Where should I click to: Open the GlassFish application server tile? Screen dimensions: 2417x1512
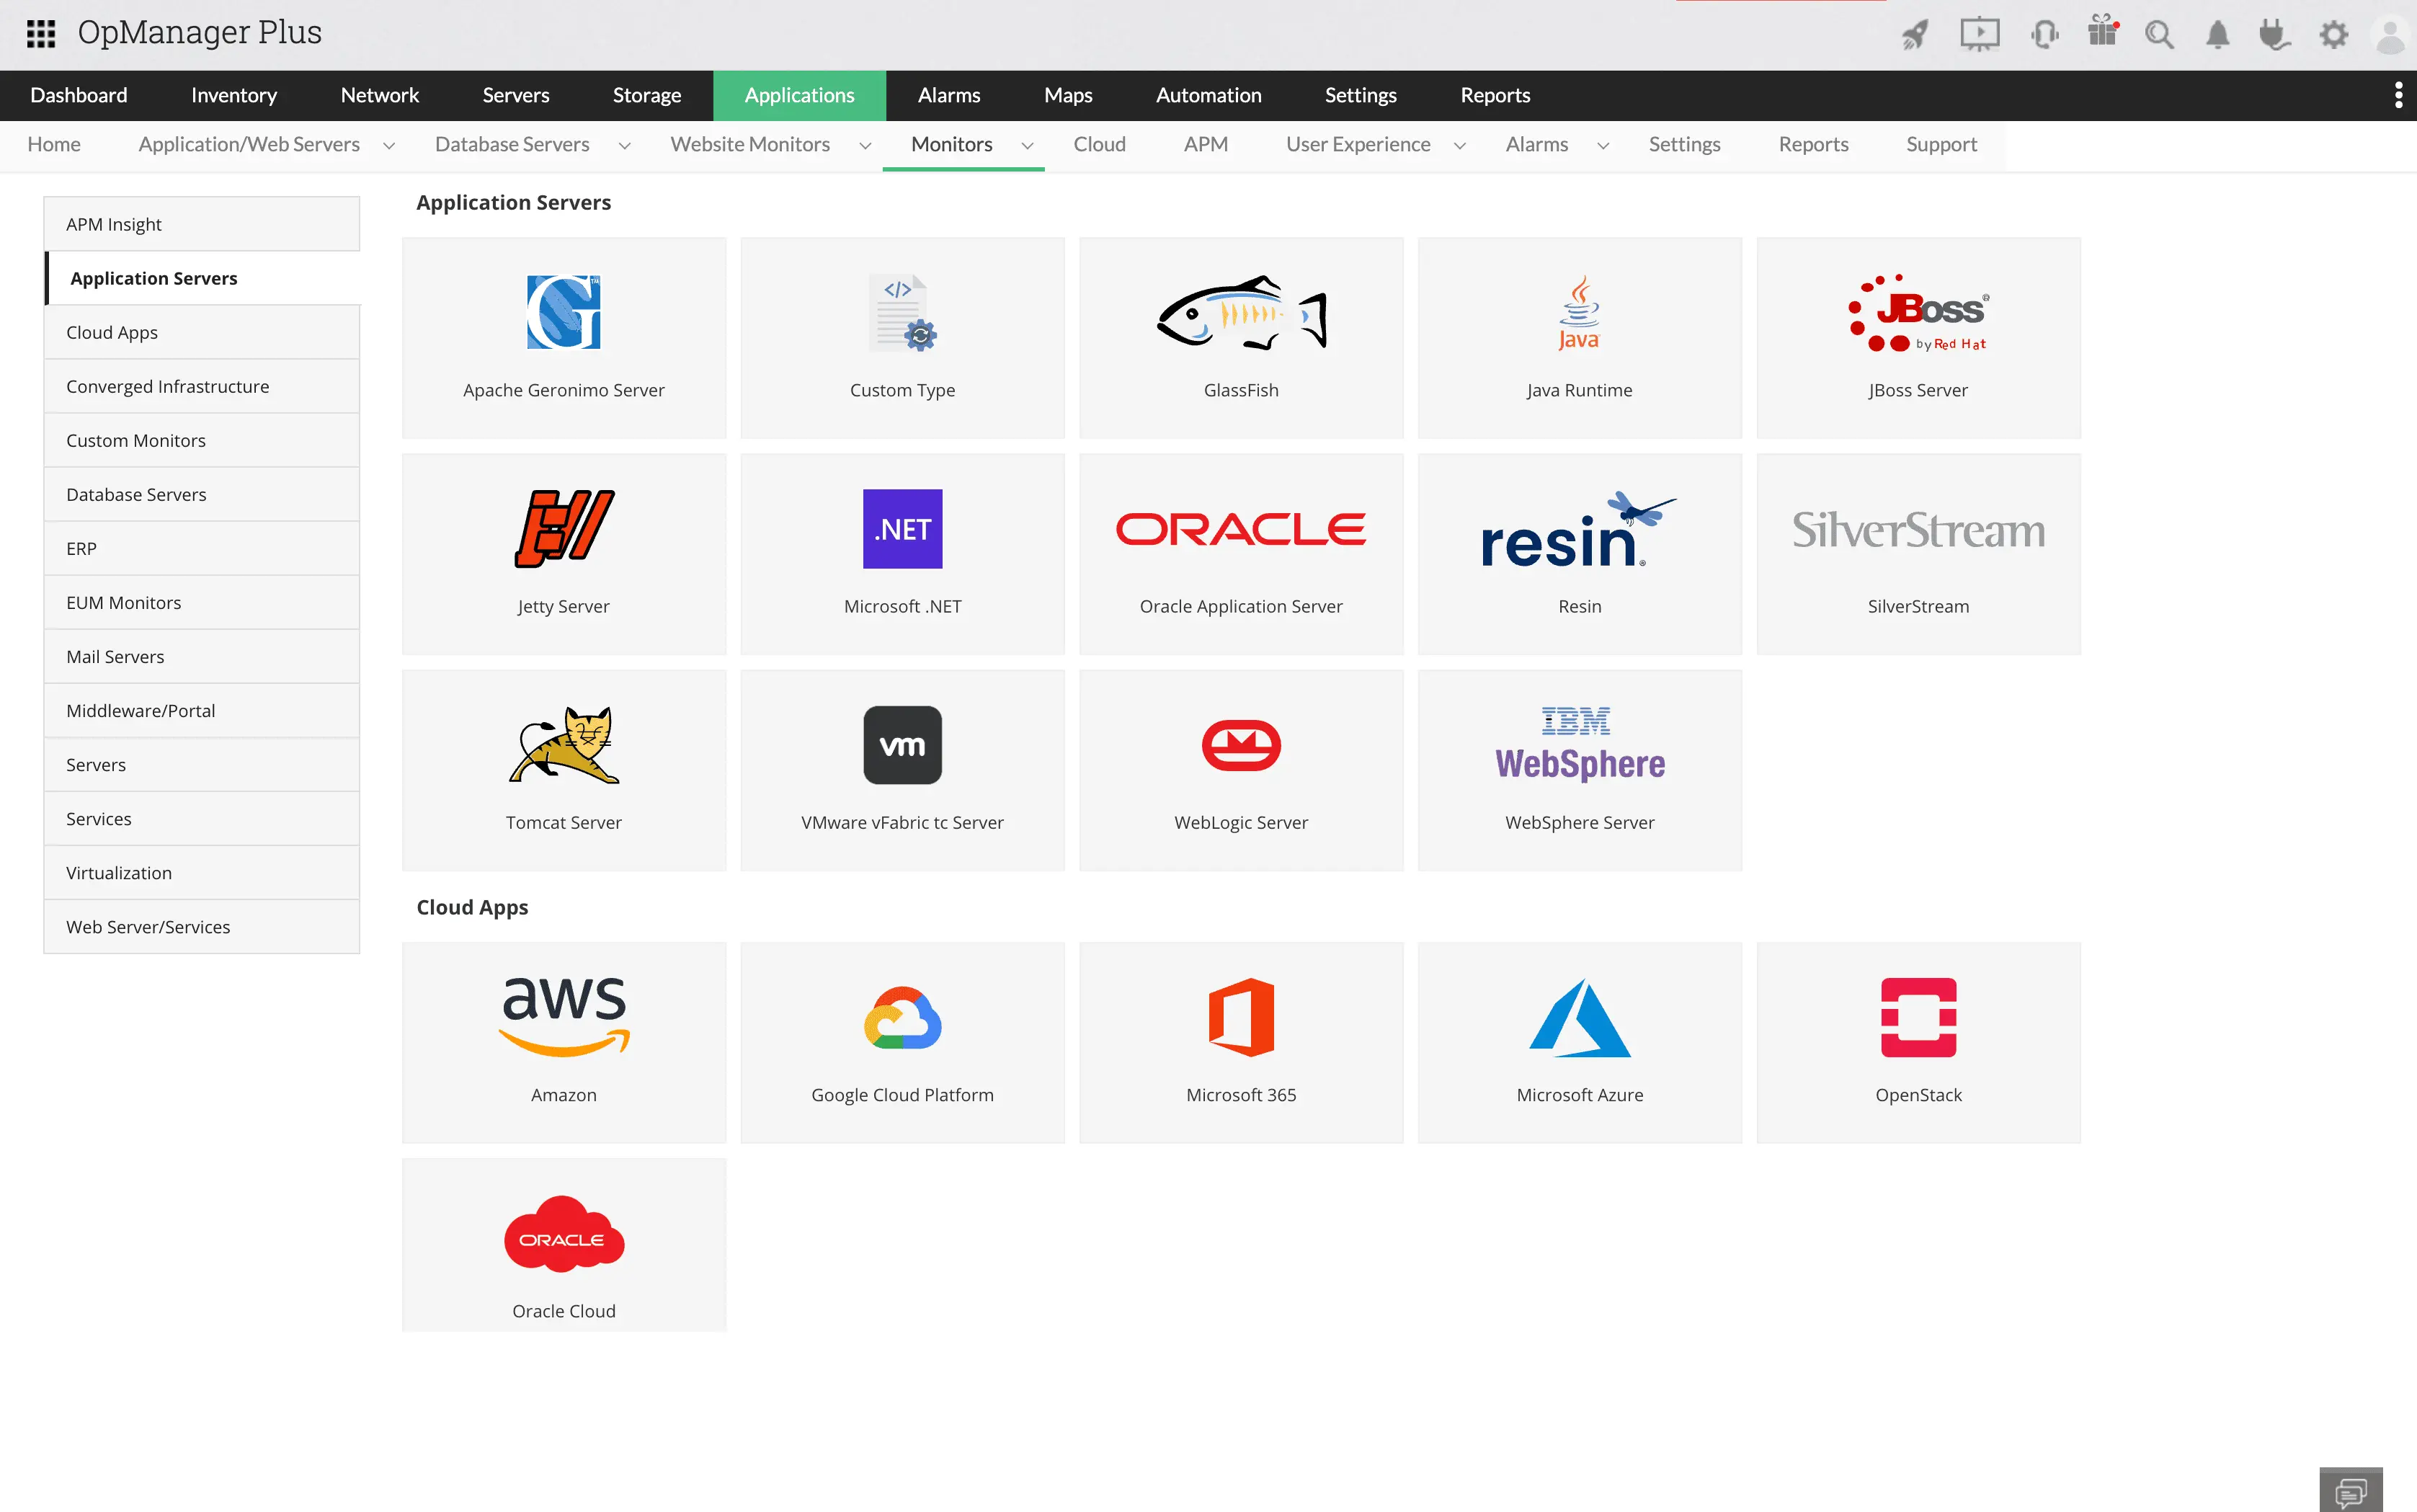click(1240, 337)
